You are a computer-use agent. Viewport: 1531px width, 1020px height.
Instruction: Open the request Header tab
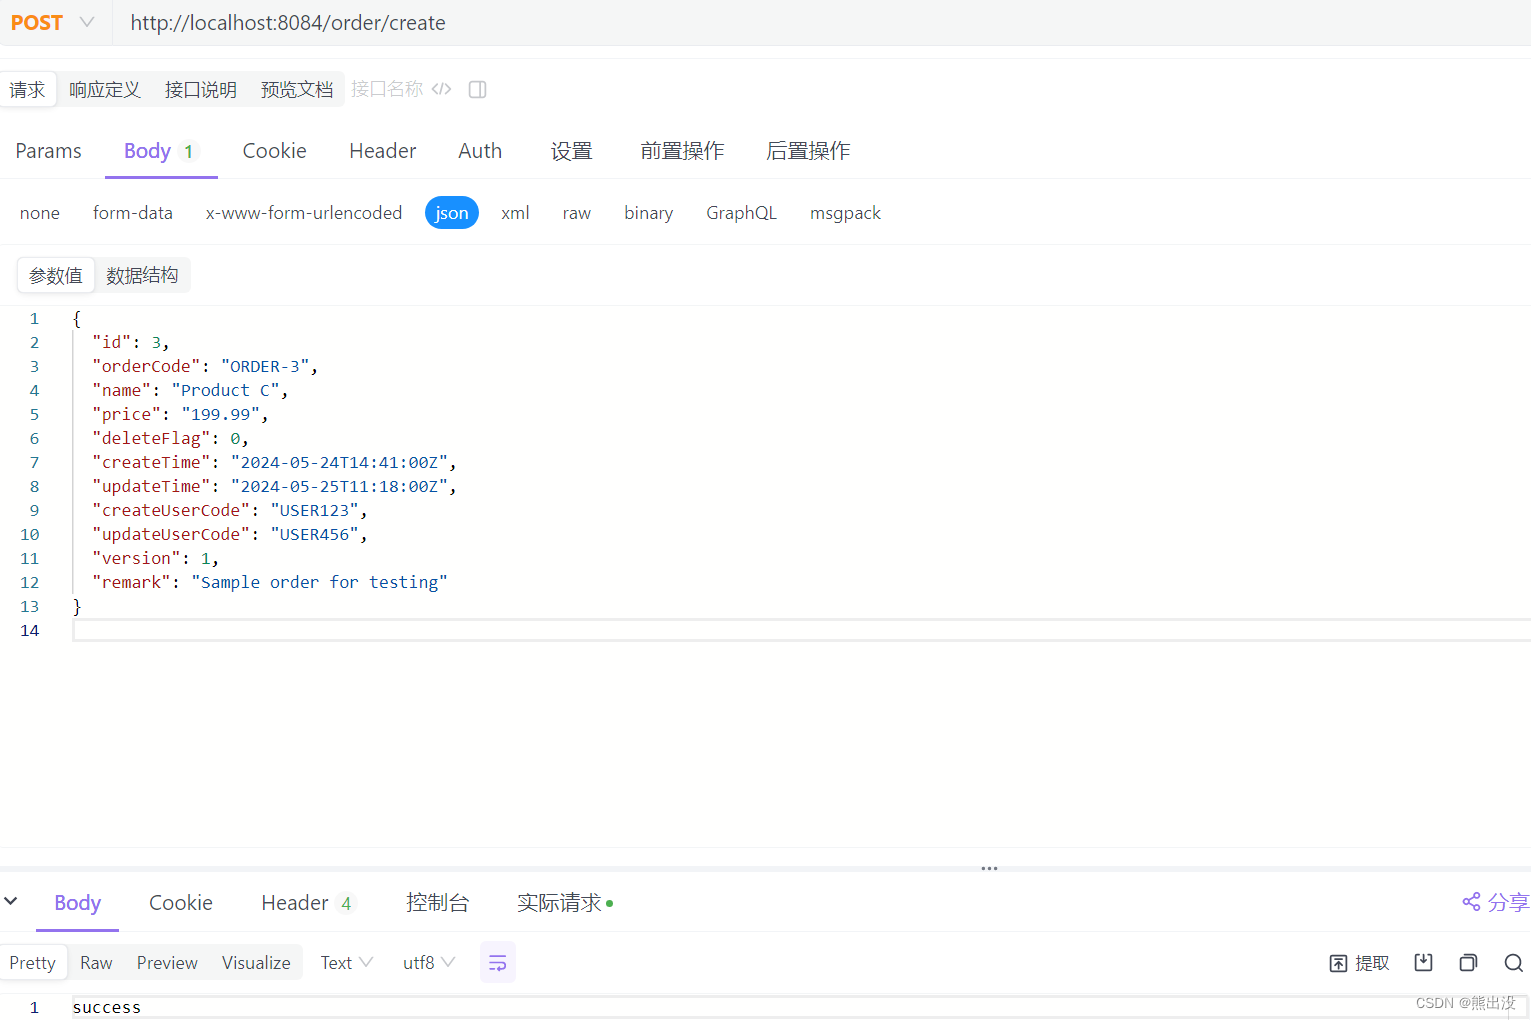382,151
